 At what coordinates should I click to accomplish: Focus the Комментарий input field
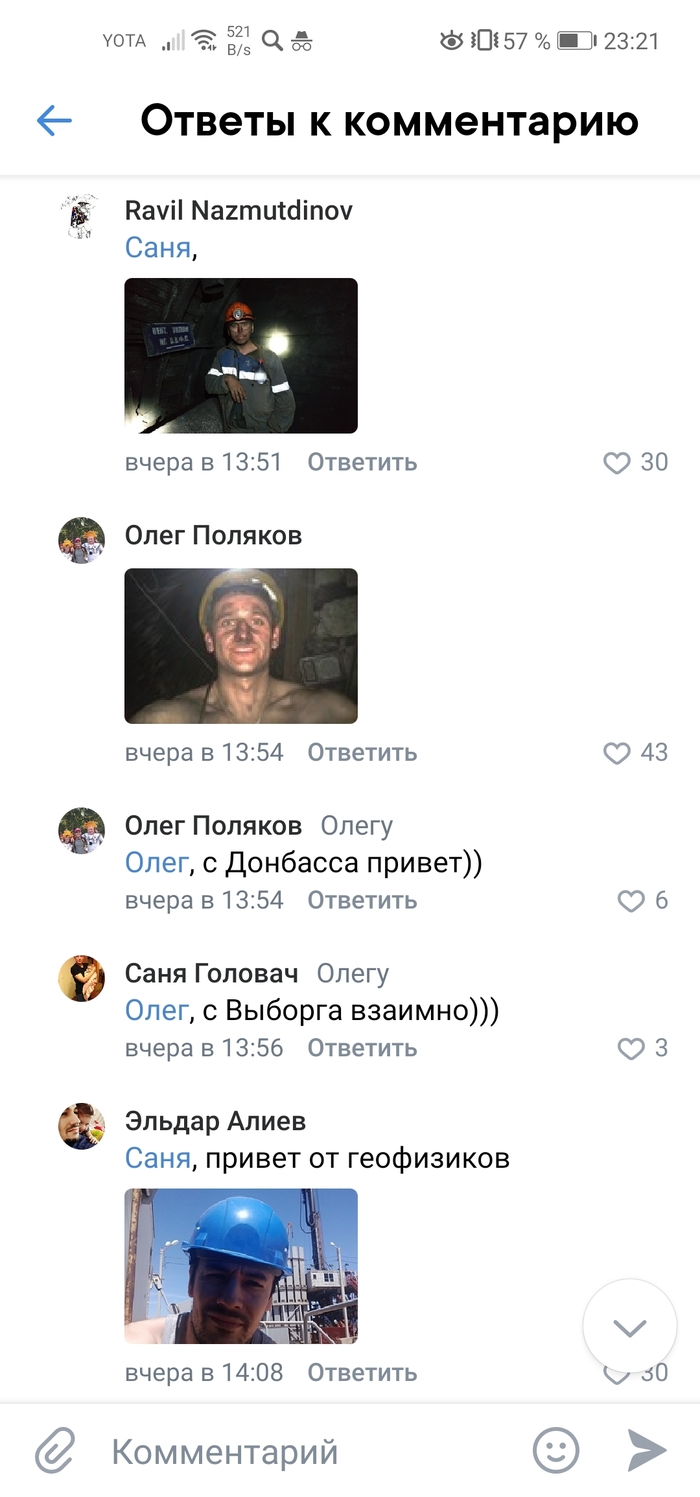tap(300, 1451)
